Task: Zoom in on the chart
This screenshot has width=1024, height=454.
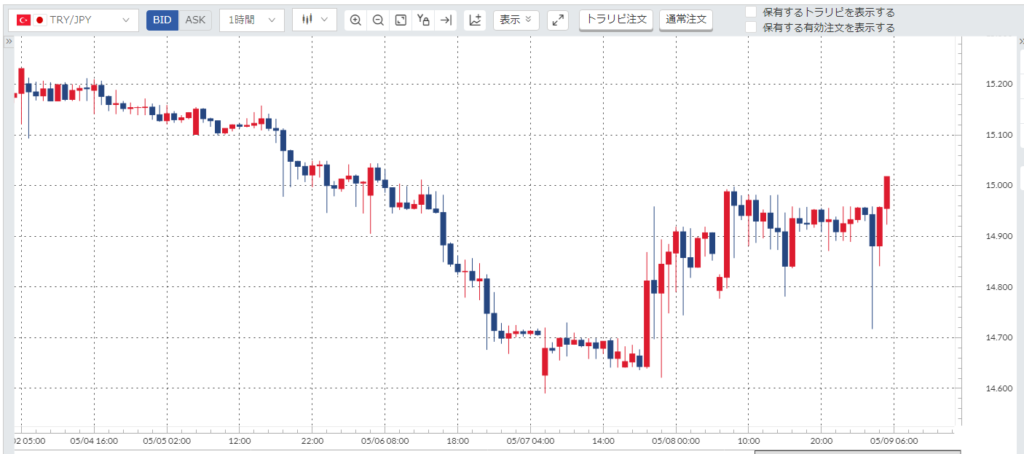Action: click(355, 20)
